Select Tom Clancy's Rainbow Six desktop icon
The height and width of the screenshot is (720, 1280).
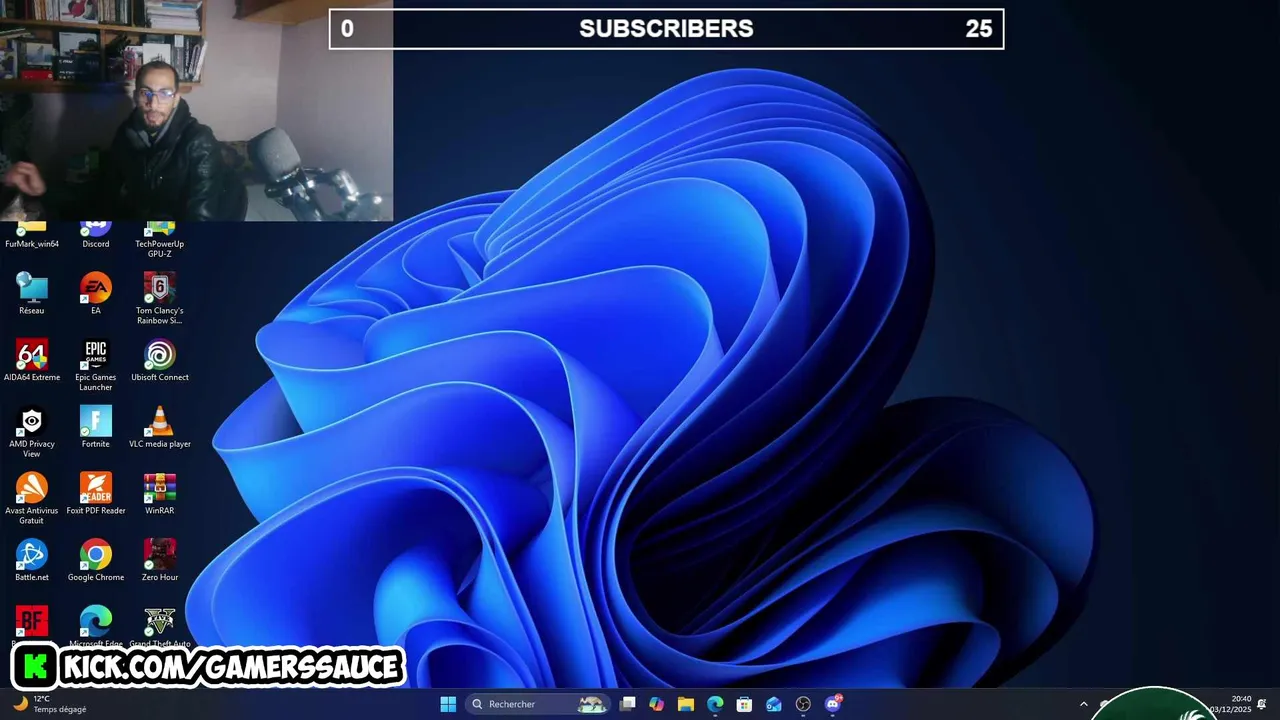pyautogui.click(x=160, y=299)
